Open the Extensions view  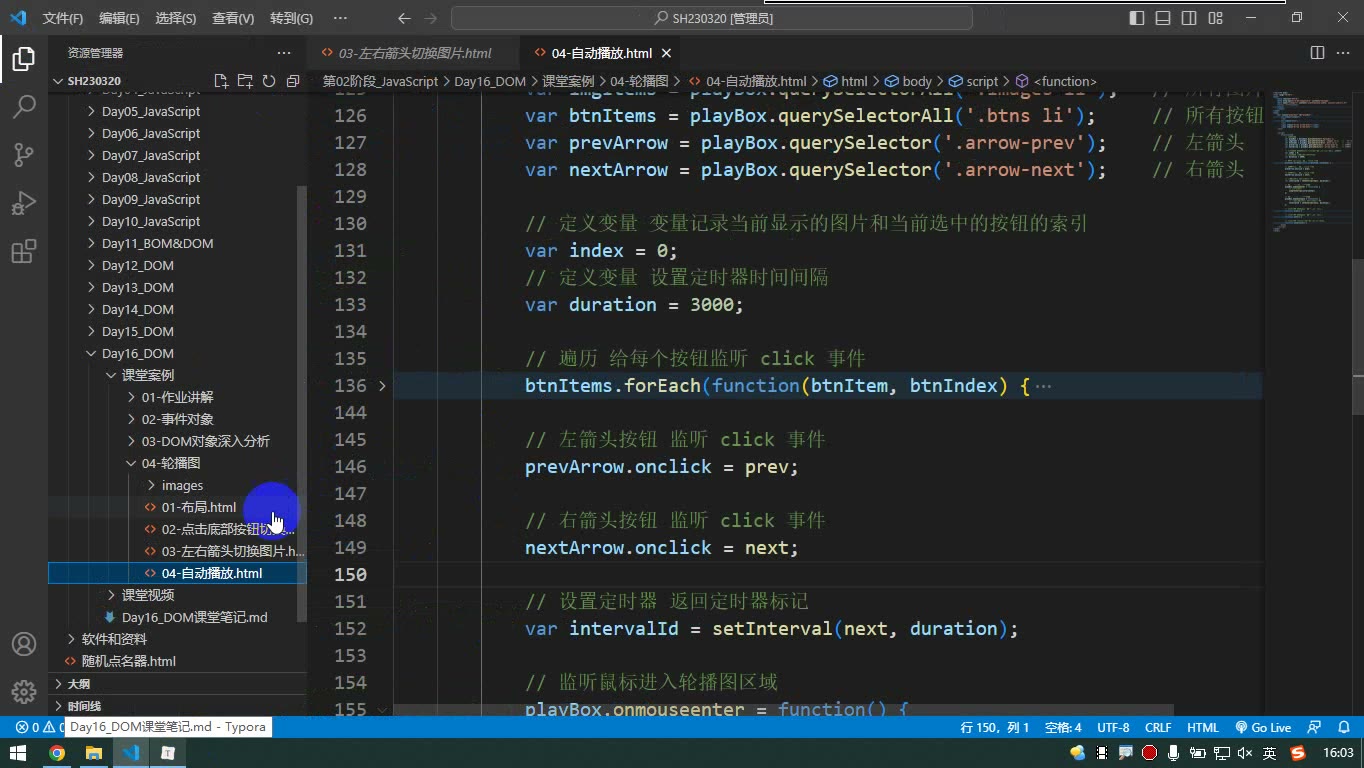pyautogui.click(x=24, y=251)
